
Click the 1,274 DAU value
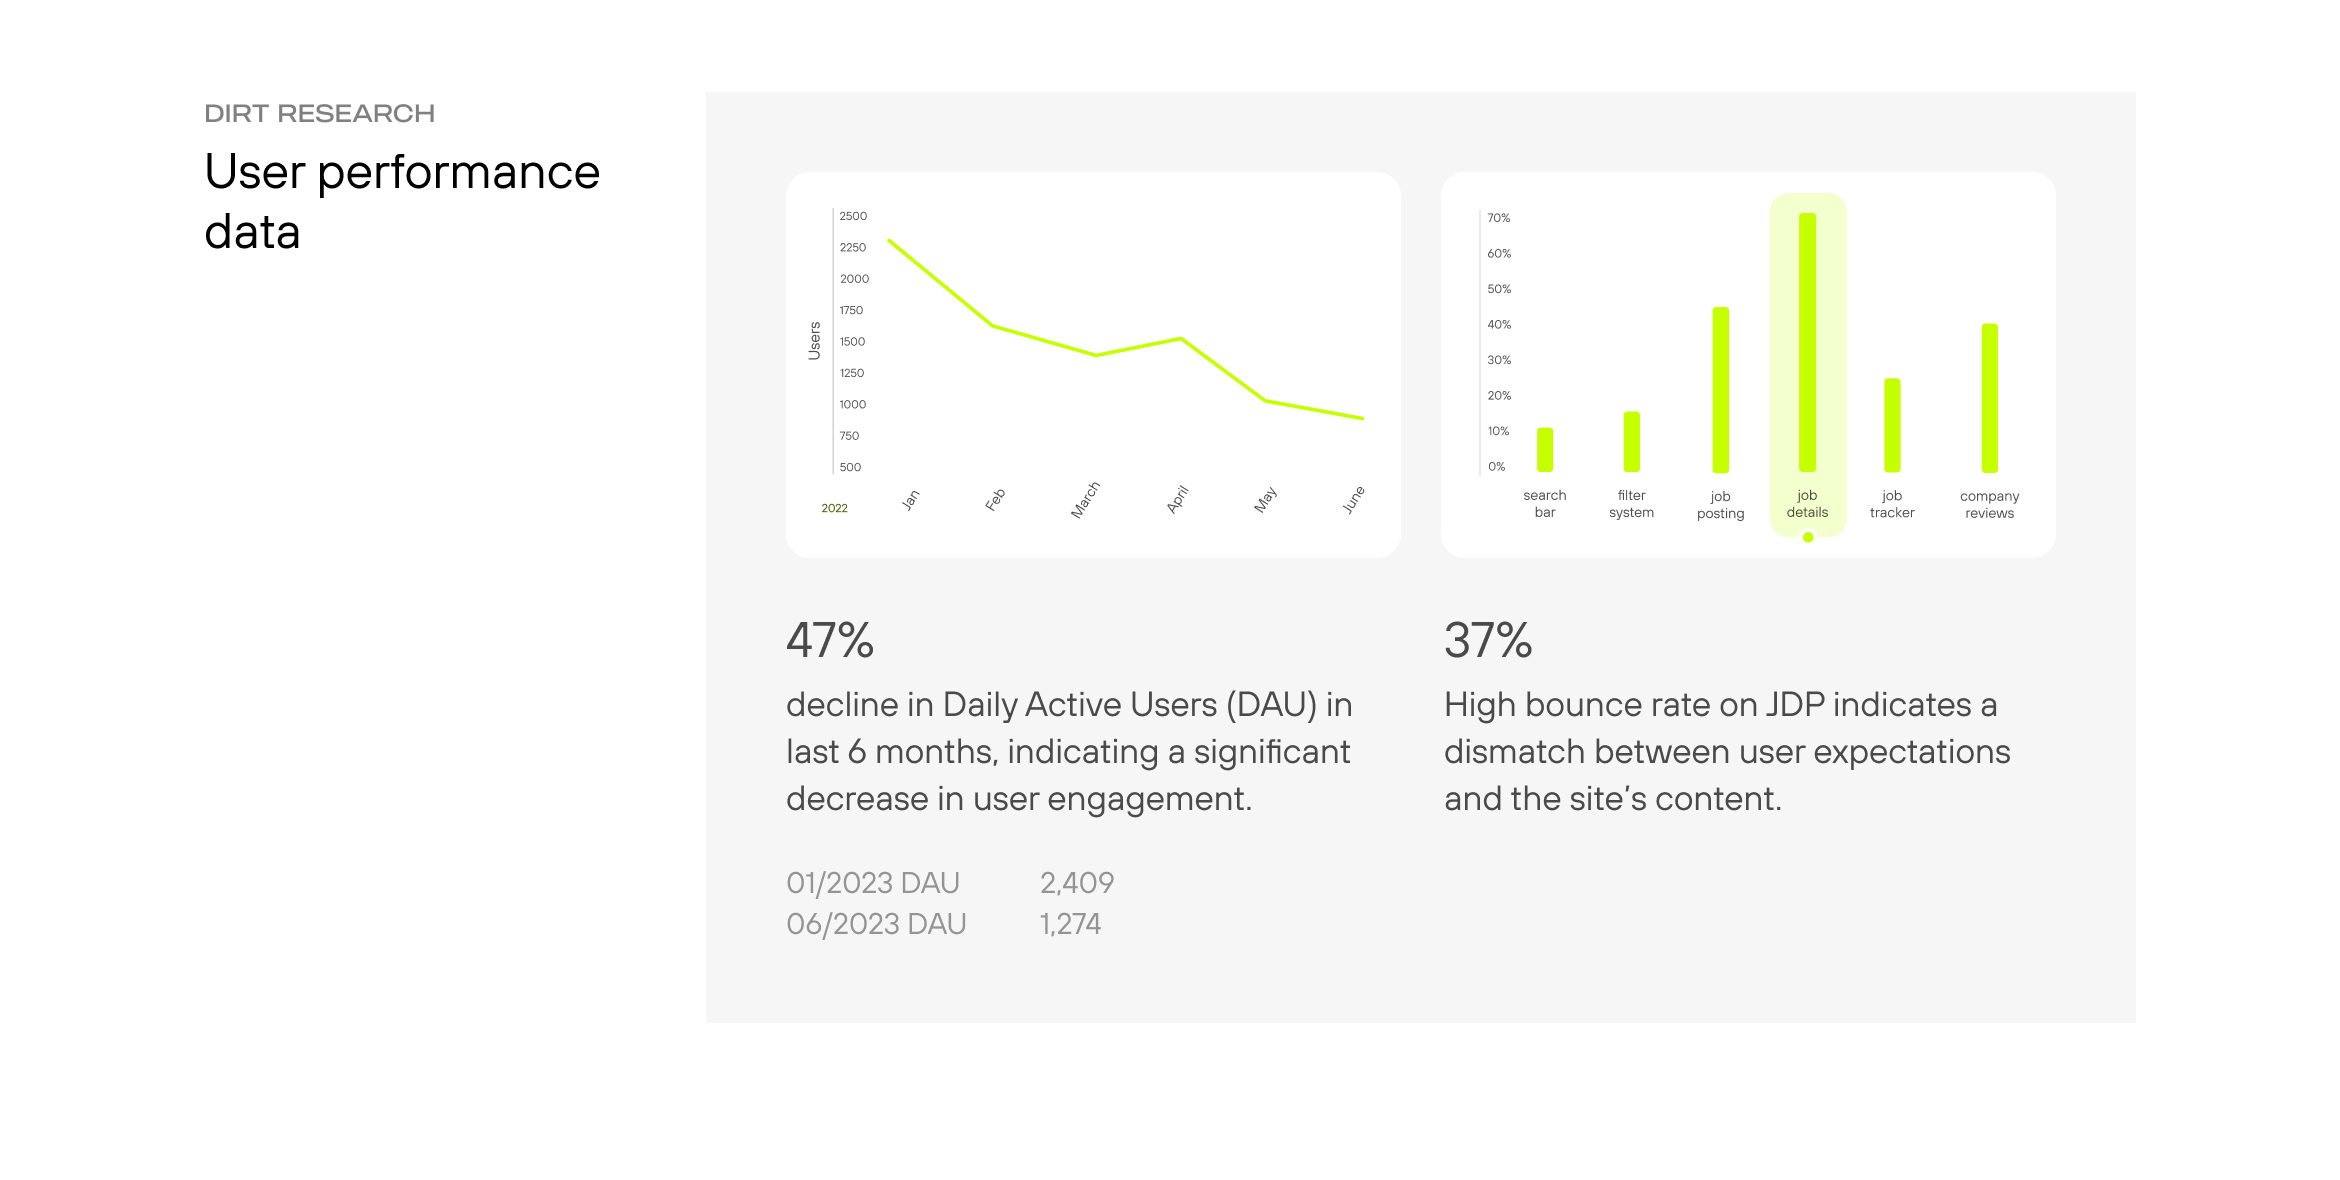click(x=1070, y=924)
